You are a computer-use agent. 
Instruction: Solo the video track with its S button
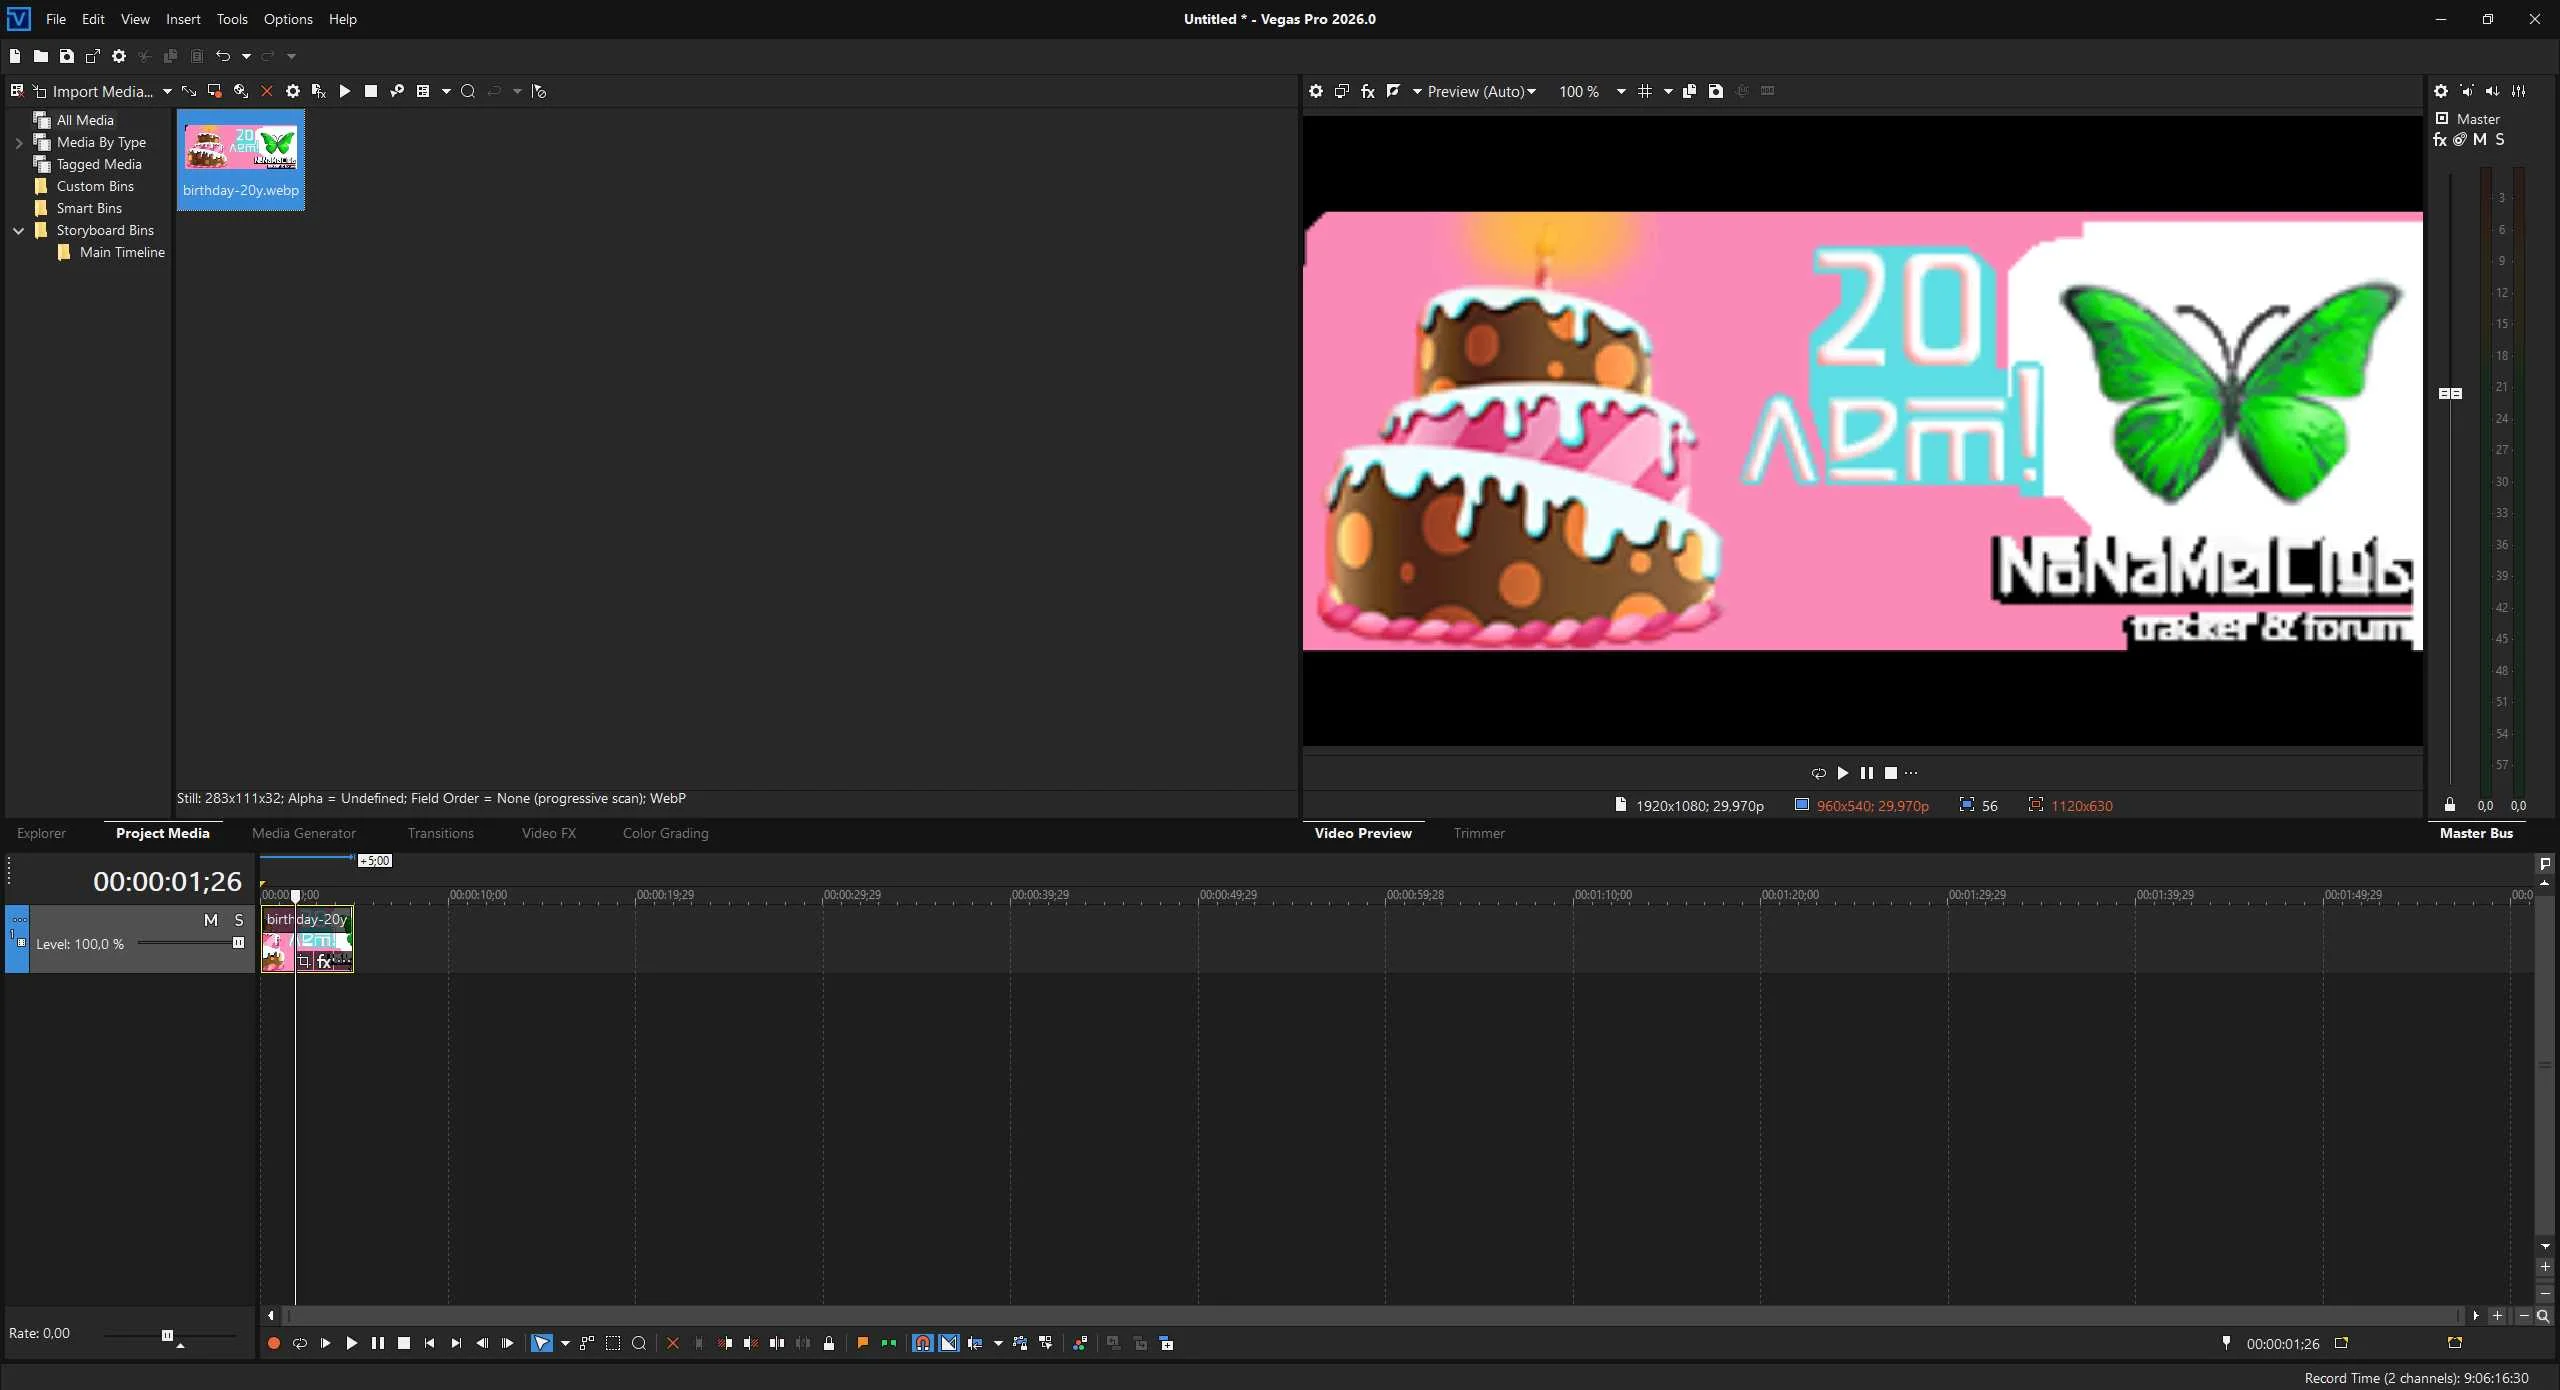click(239, 920)
